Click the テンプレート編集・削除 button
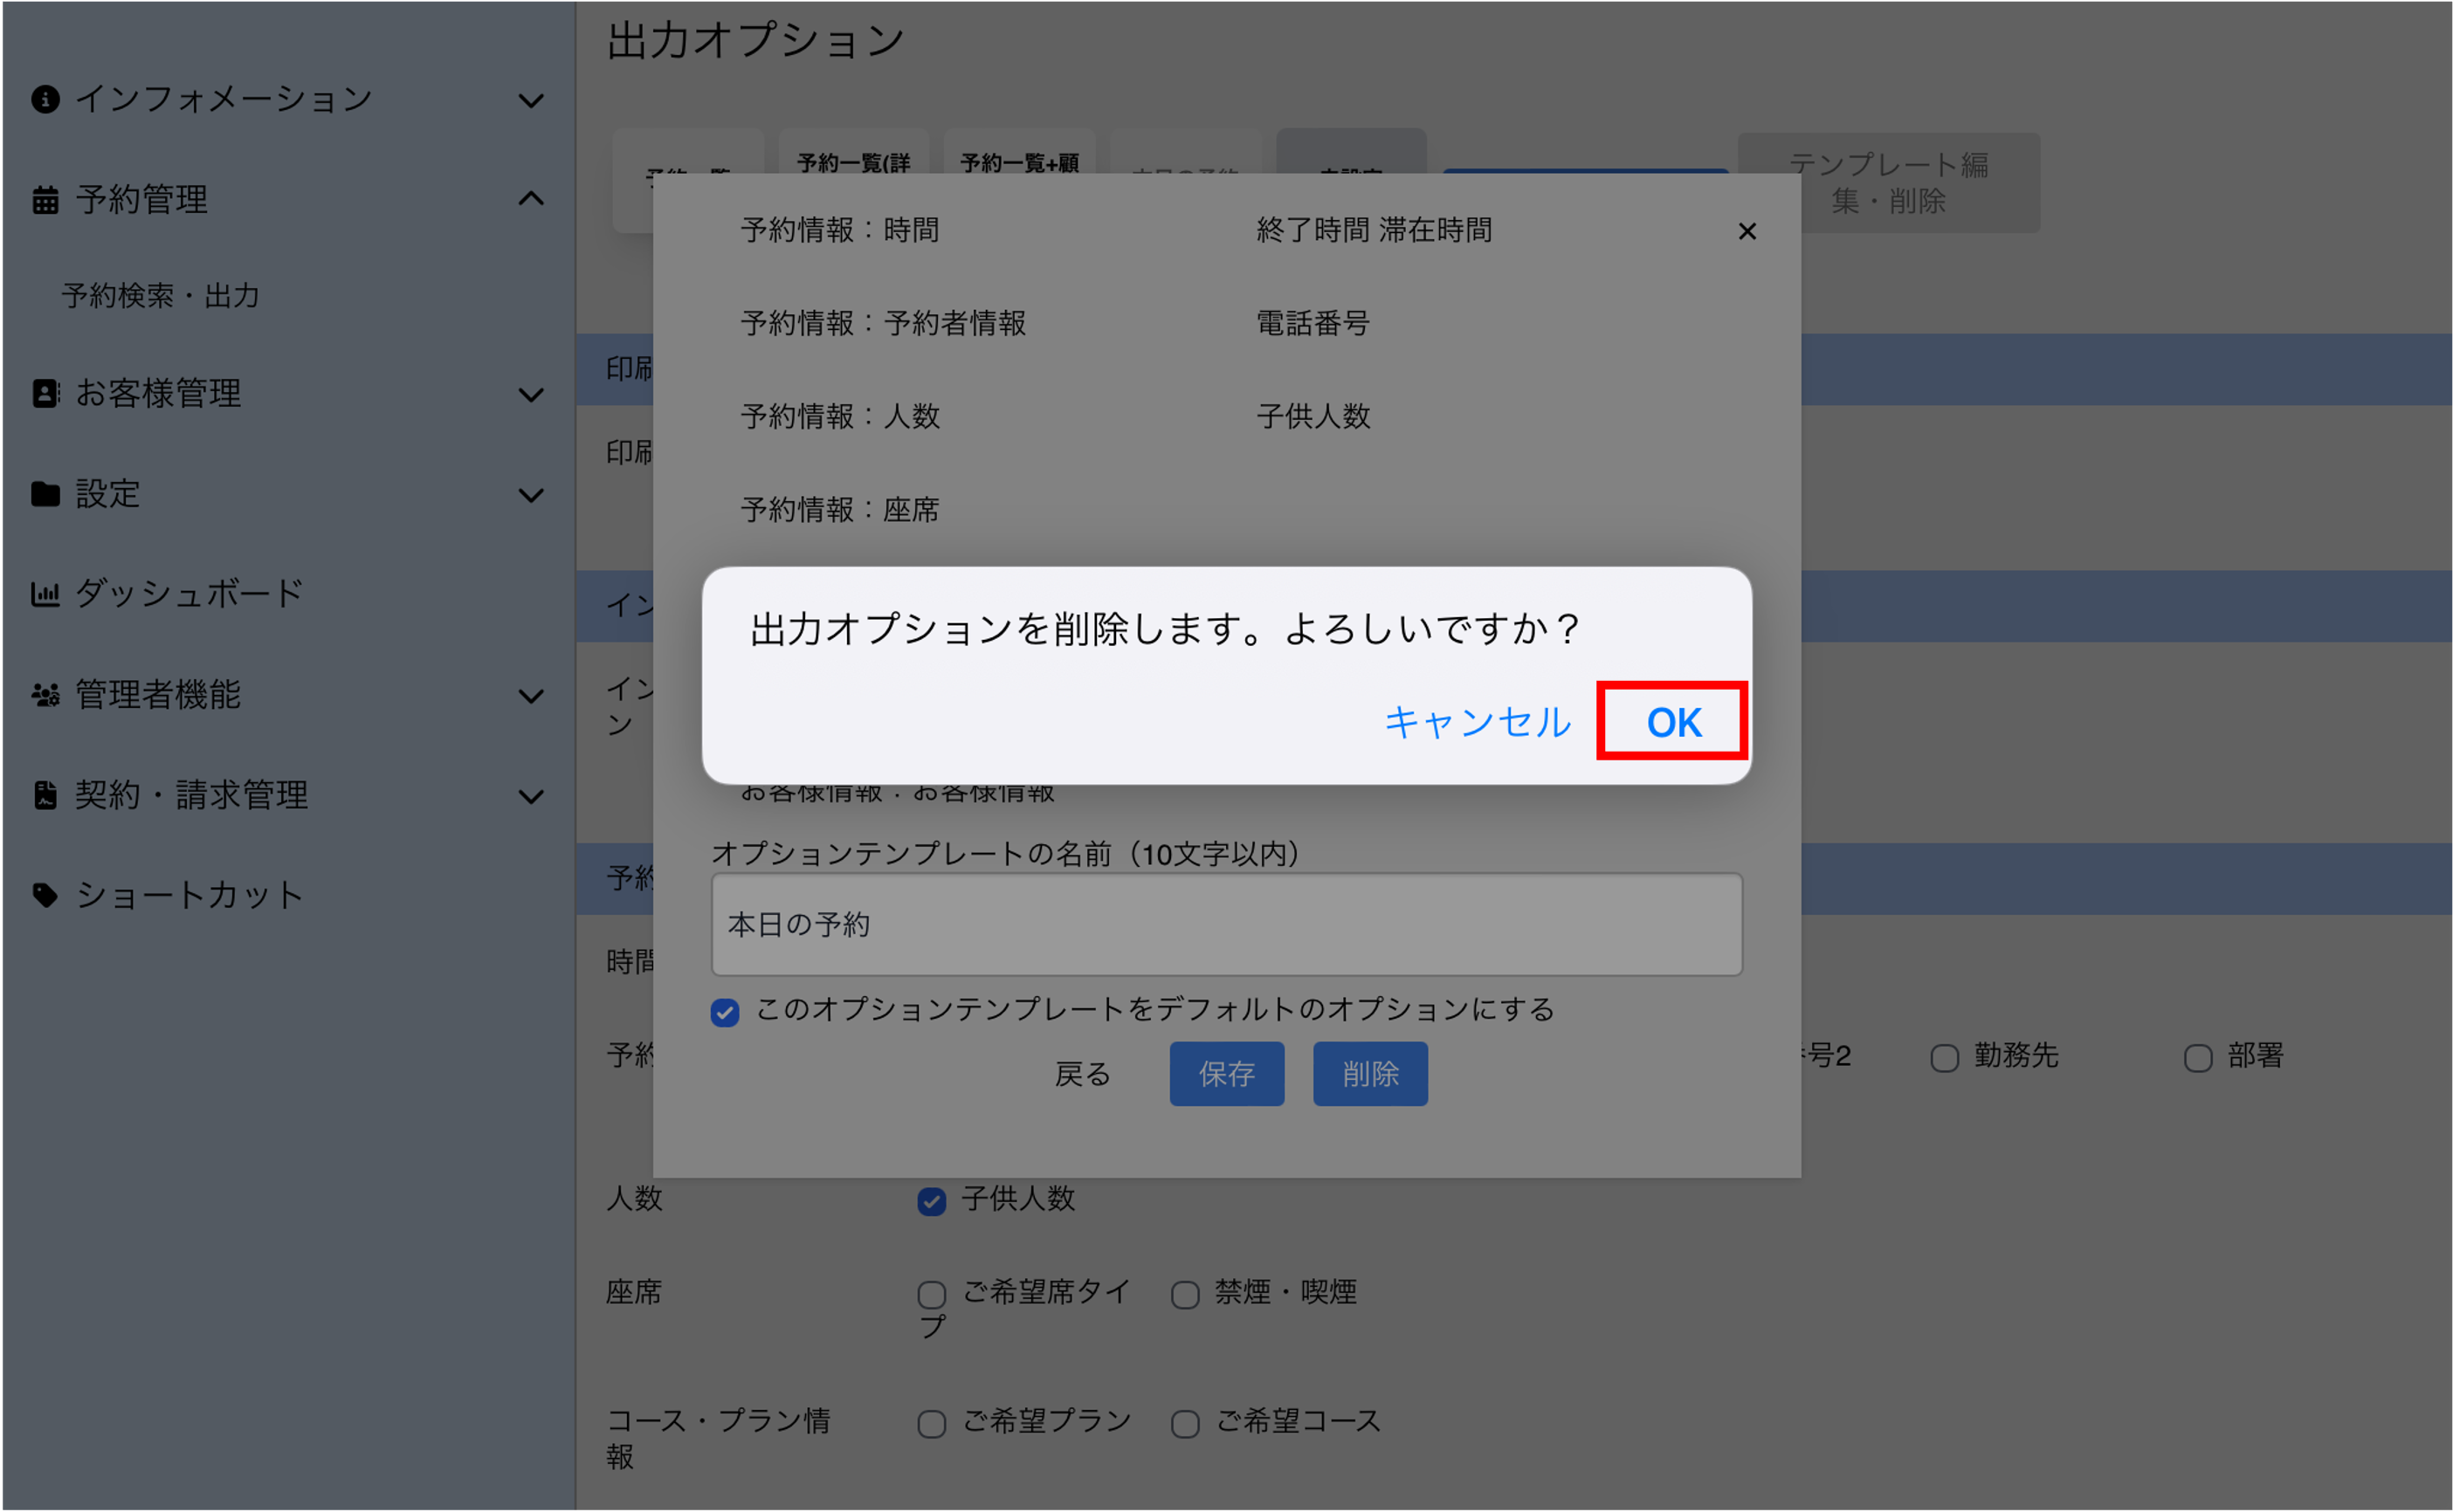This screenshot has height=1512, width=2453. 1887,183
